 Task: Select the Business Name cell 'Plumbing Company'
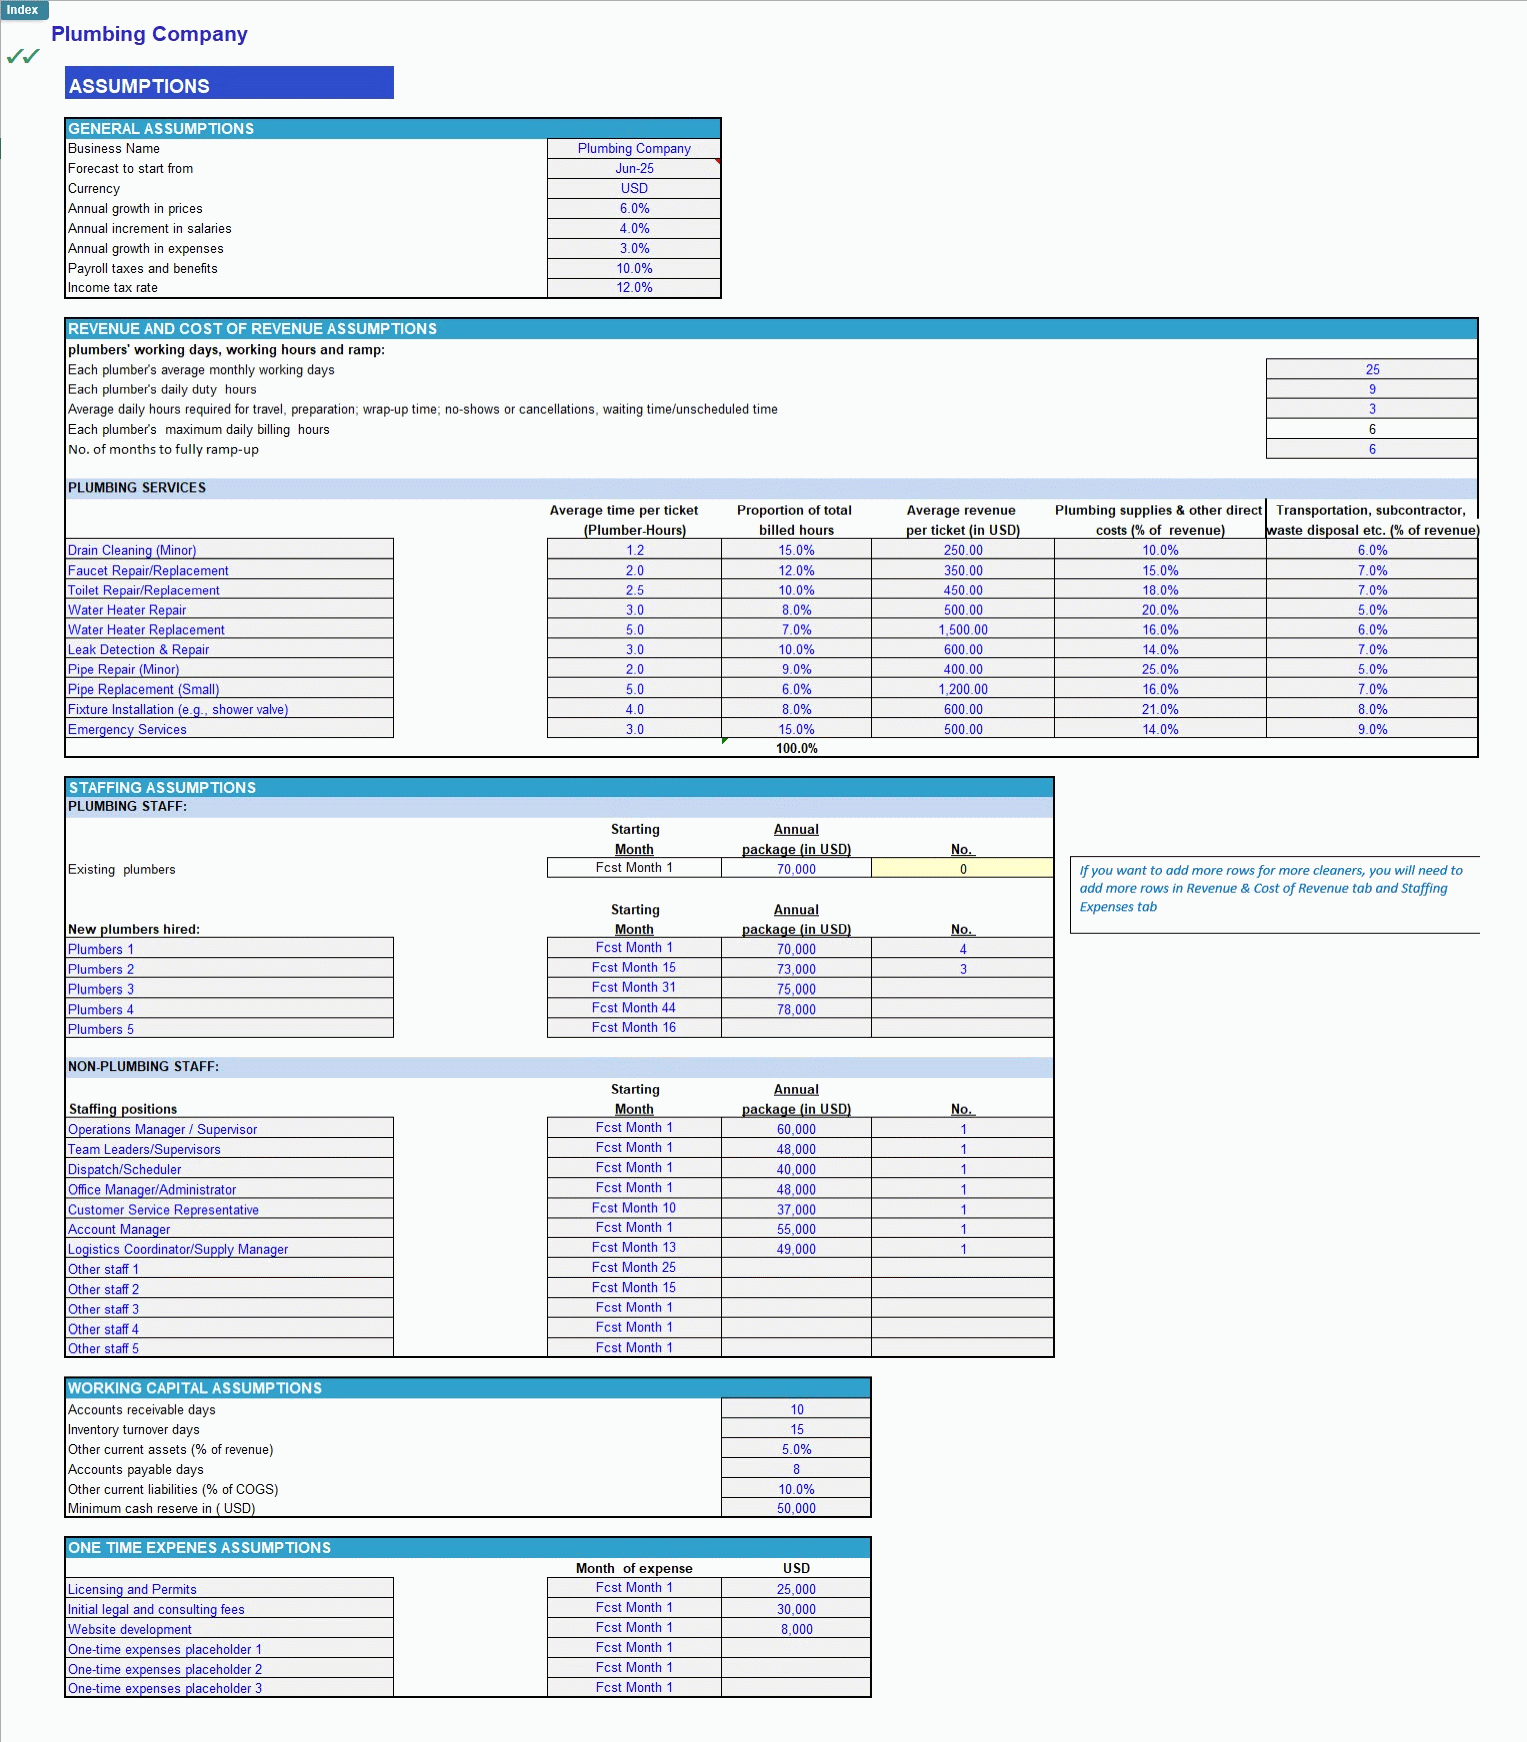tap(634, 148)
